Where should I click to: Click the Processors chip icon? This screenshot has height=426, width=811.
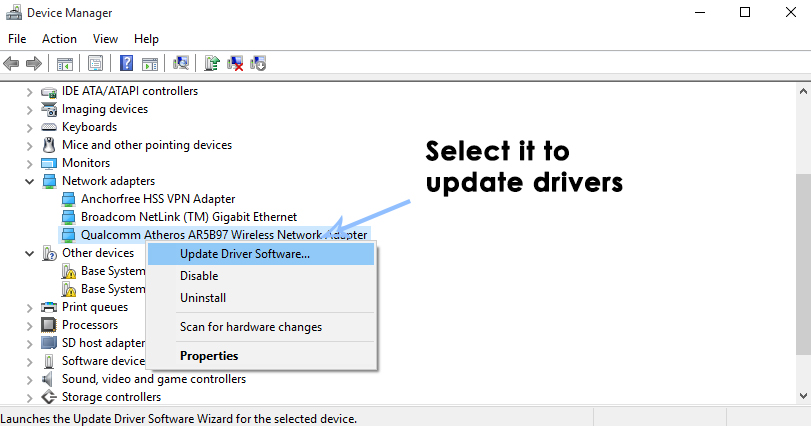pyautogui.click(x=49, y=325)
